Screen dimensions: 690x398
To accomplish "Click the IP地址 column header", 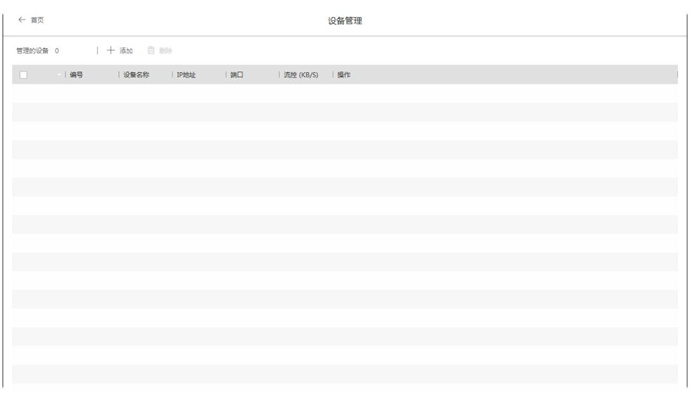I will pos(186,75).
